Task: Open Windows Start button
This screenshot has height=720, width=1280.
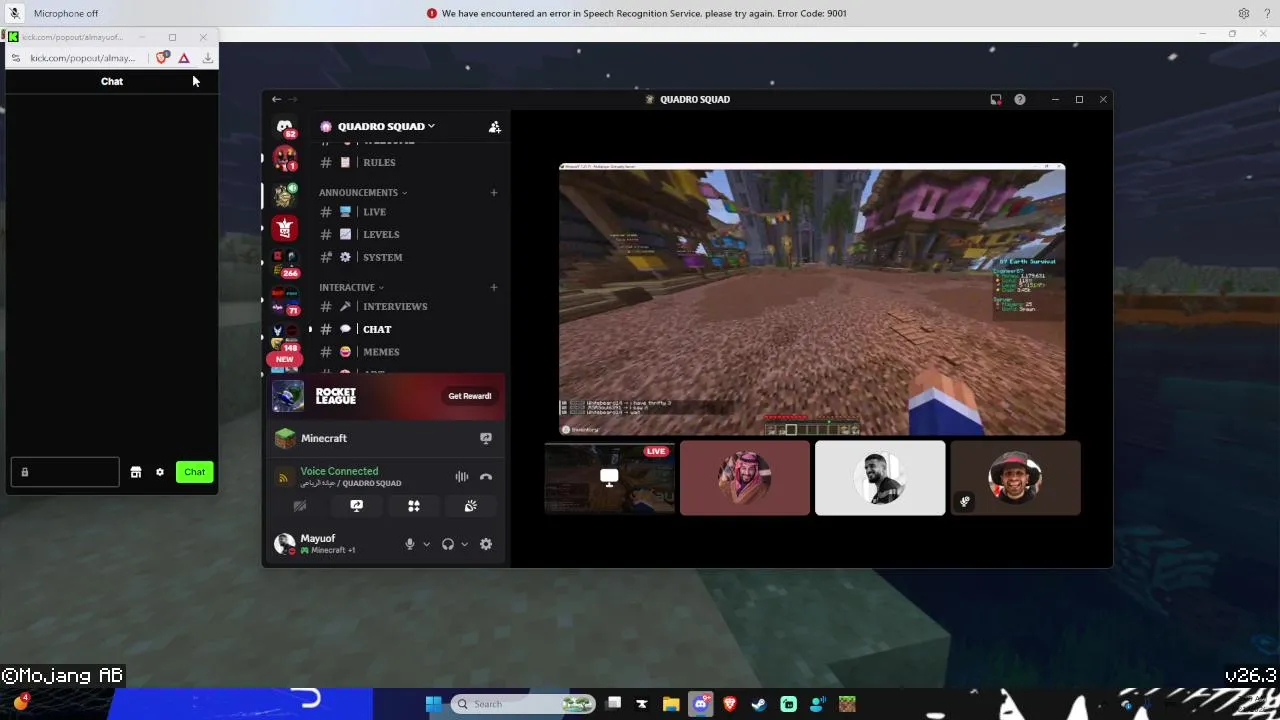Action: [433, 704]
